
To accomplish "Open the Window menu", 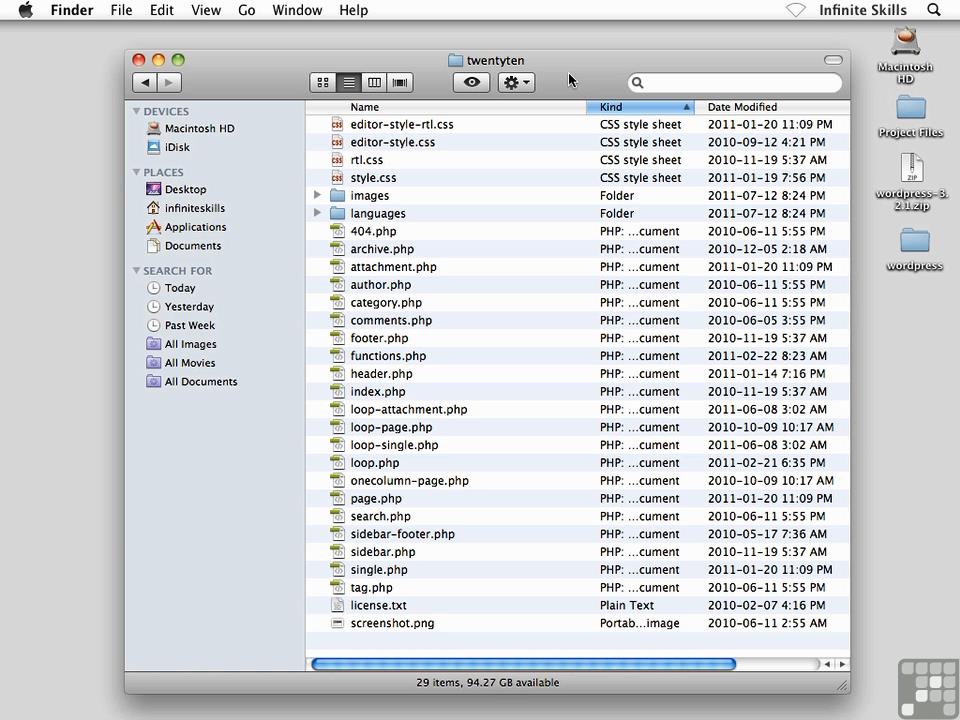I will pos(297,10).
